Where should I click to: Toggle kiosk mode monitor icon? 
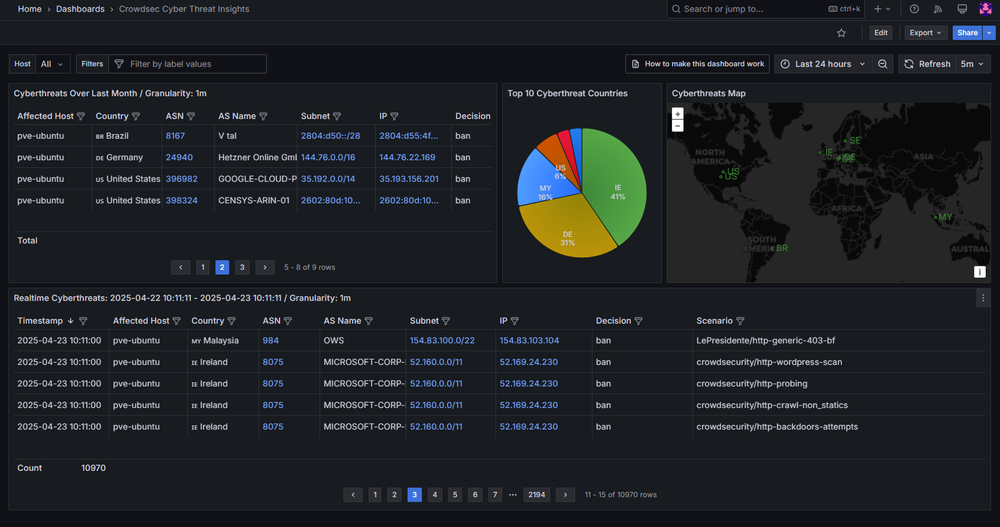point(962,9)
